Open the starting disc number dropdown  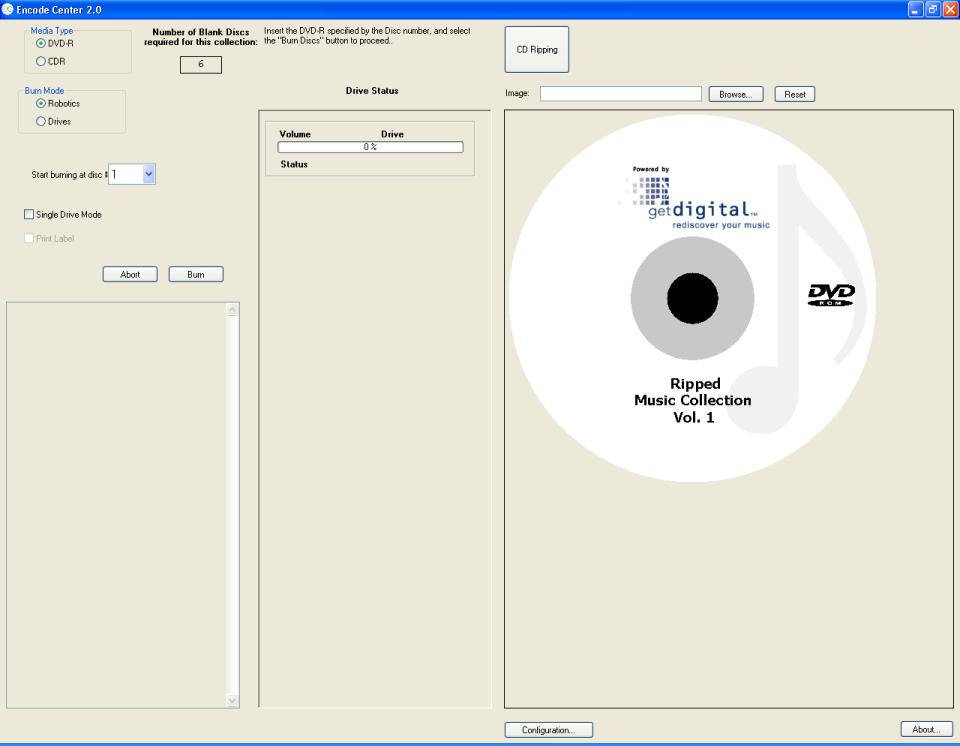point(148,173)
